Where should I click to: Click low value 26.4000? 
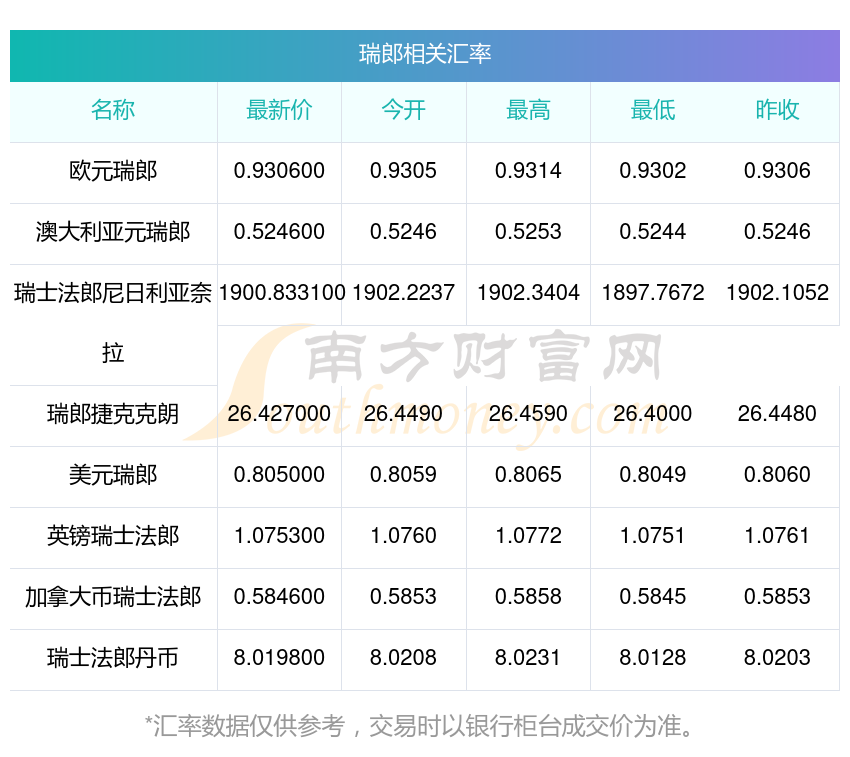click(x=653, y=414)
